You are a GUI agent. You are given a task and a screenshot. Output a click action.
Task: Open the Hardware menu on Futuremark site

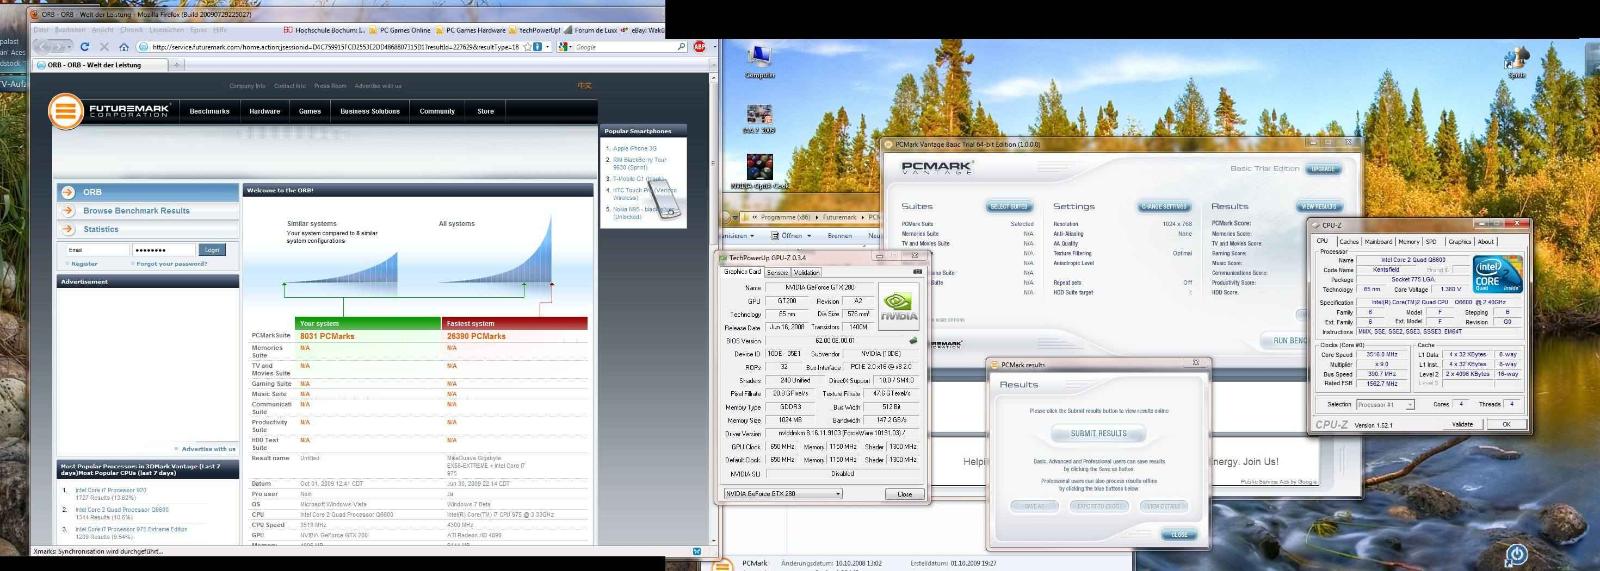pyautogui.click(x=264, y=111)
